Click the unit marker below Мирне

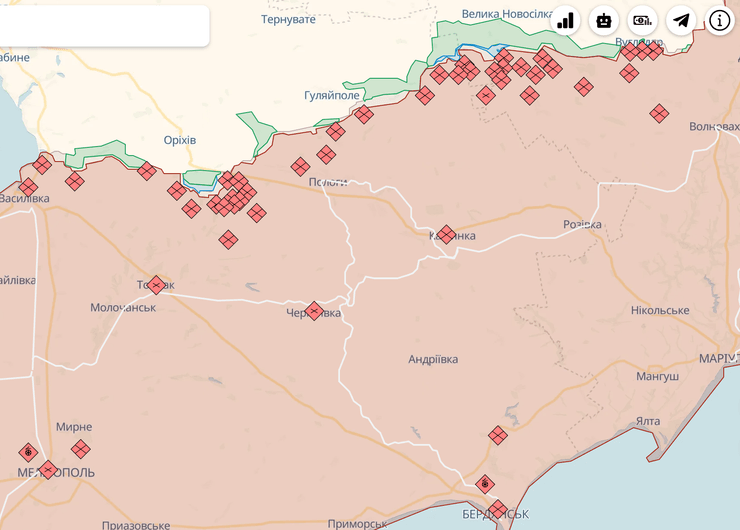coord(81,449)
